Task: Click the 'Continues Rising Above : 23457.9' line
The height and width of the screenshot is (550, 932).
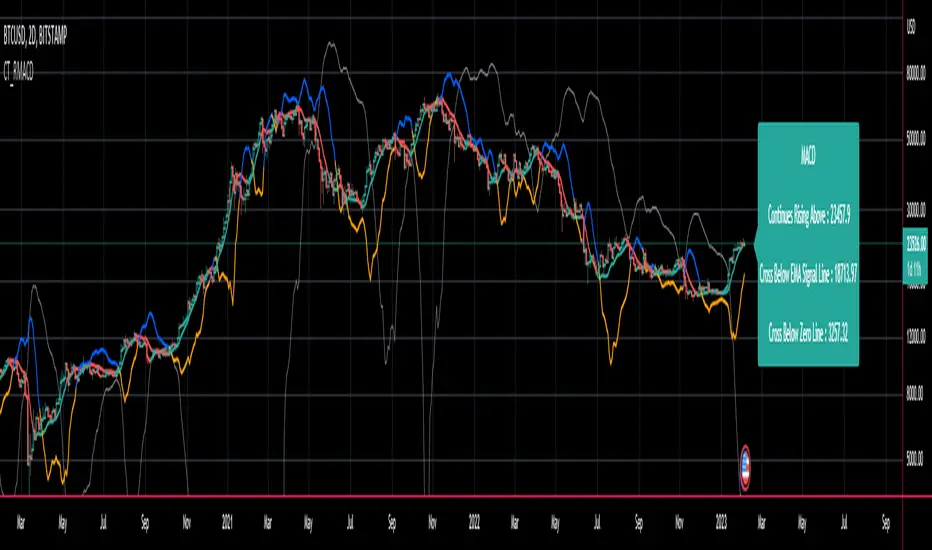Action: point(808,215)
